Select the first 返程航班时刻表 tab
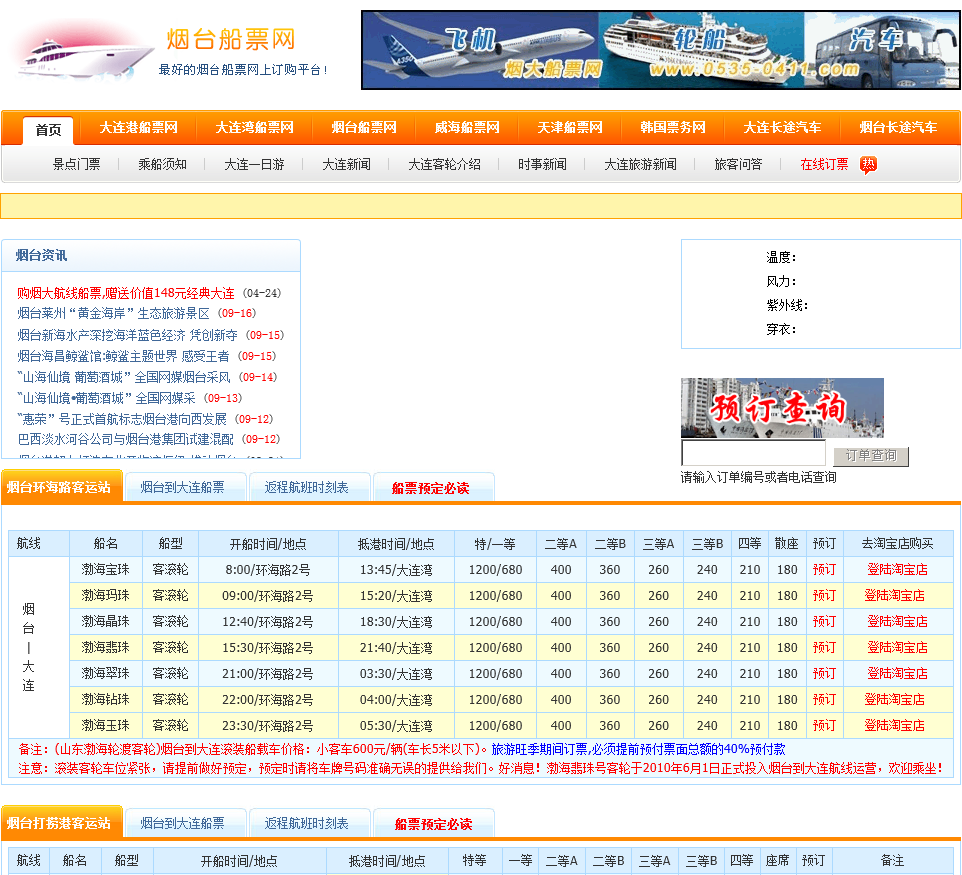Screen dimensions: 962x875 pos(307,488)
